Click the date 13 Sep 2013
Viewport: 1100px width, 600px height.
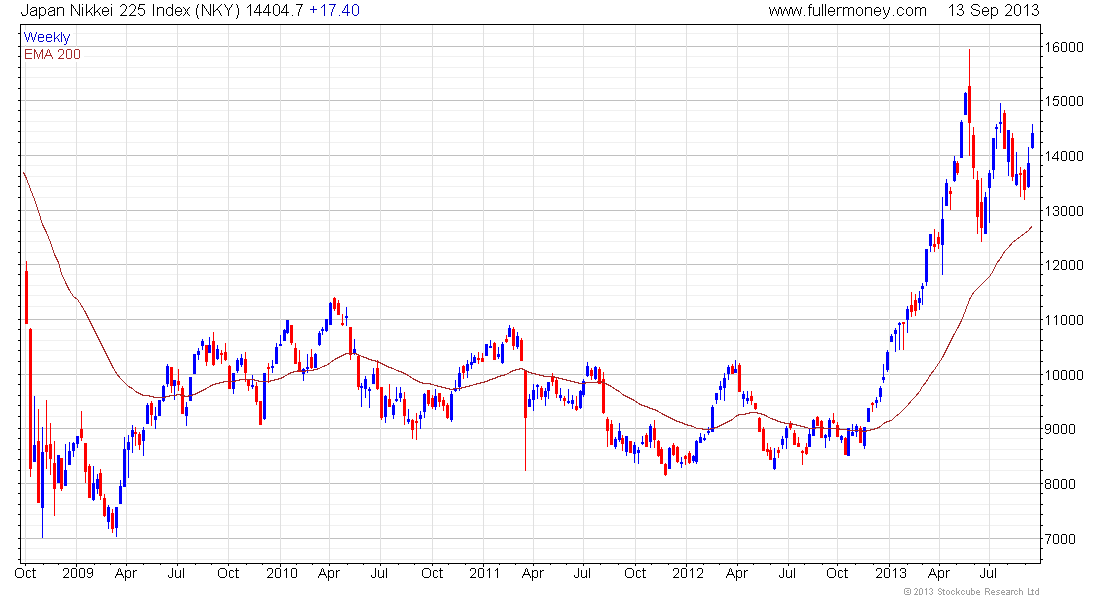pyautogui.click(x=993, y=11)
